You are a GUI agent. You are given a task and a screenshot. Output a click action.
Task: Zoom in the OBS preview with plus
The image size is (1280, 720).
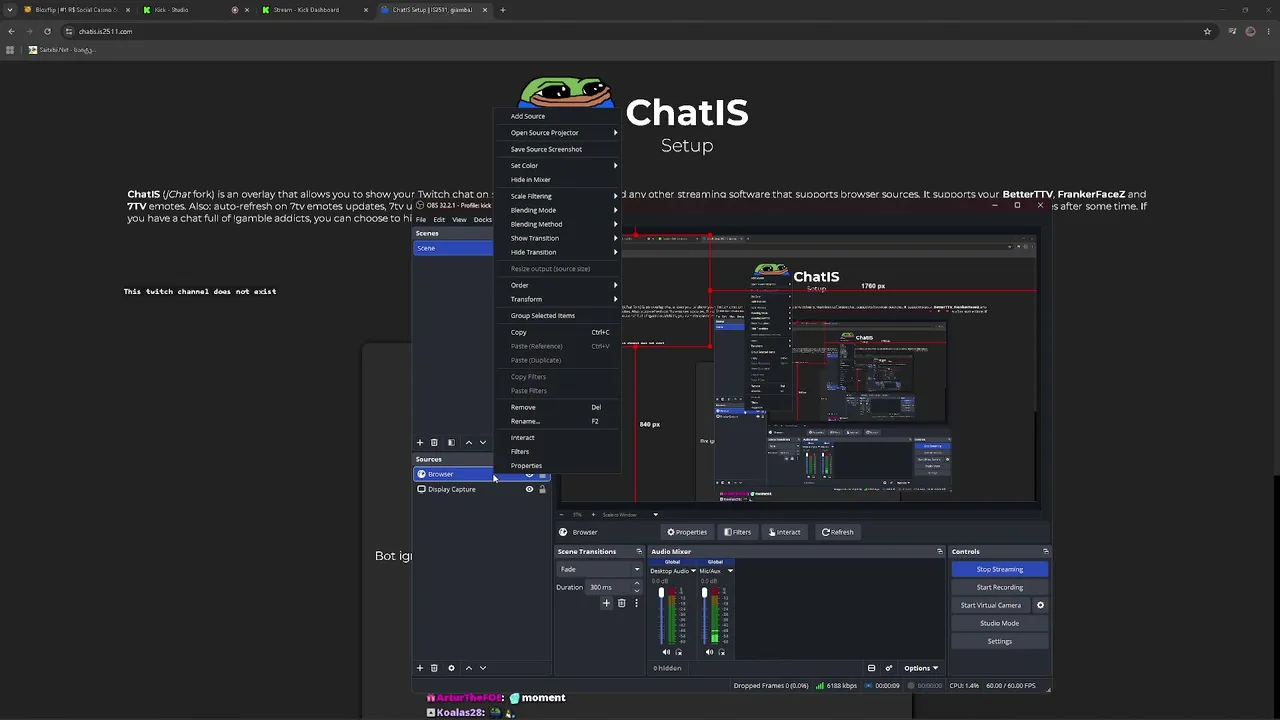(x=591, y=515)
